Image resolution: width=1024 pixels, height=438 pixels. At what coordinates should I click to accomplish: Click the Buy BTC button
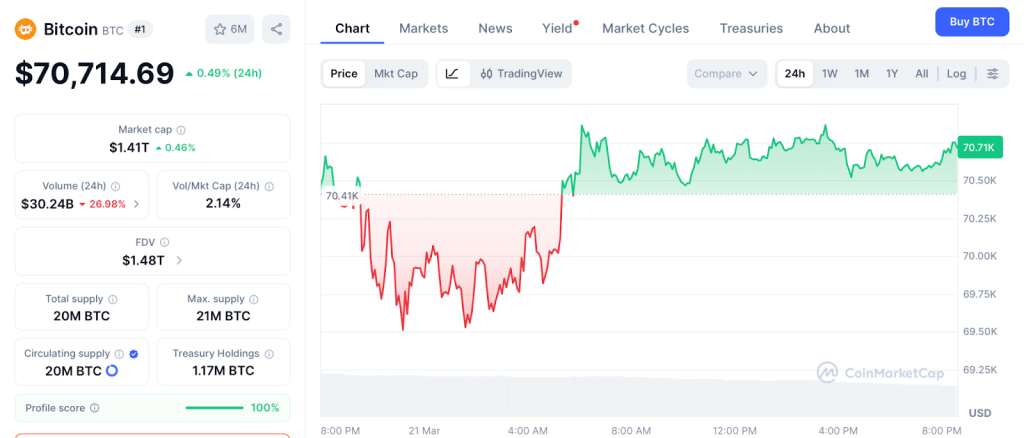971,22
